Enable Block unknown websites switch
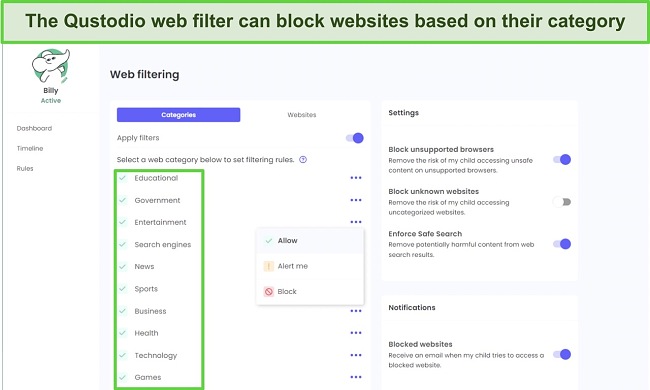The width and height of the screenshot is (650, 390). point(562,202)
